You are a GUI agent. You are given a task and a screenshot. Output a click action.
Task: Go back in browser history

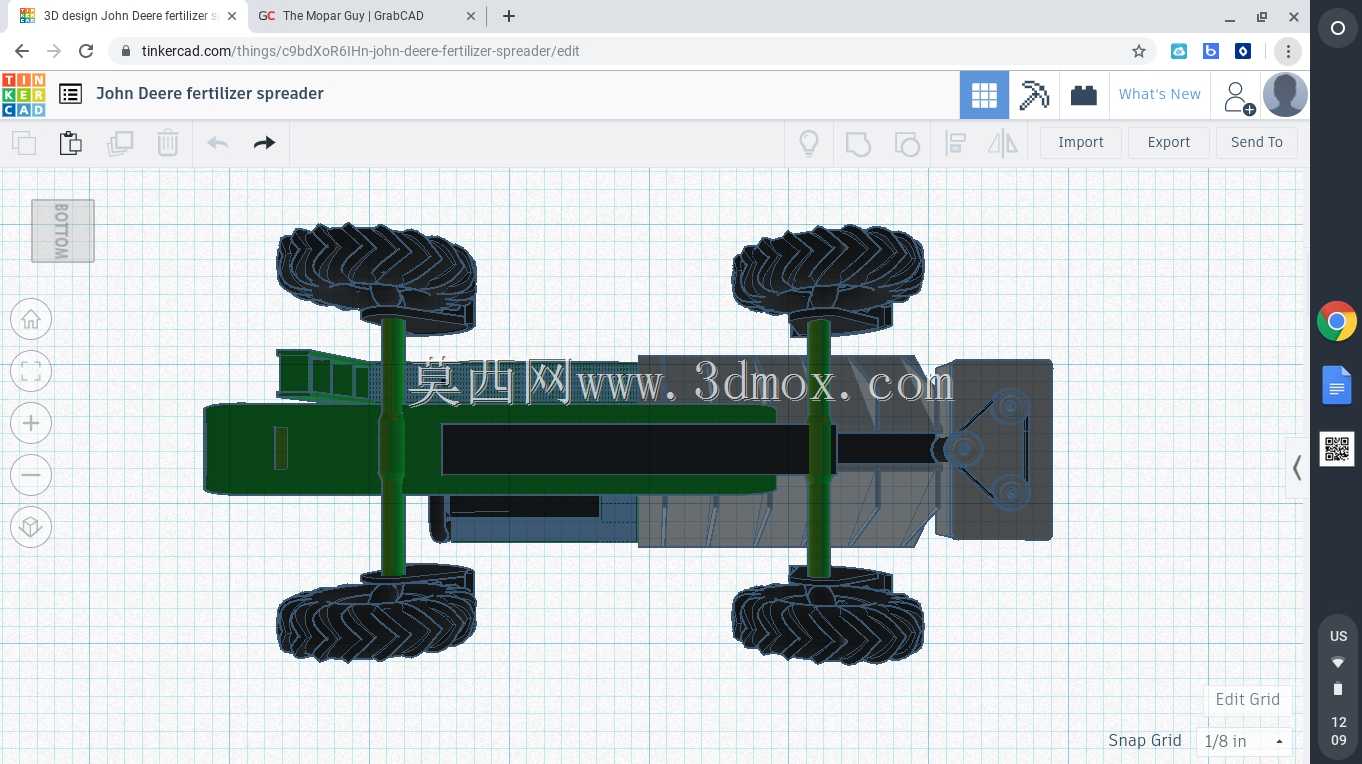pos(22,51)
